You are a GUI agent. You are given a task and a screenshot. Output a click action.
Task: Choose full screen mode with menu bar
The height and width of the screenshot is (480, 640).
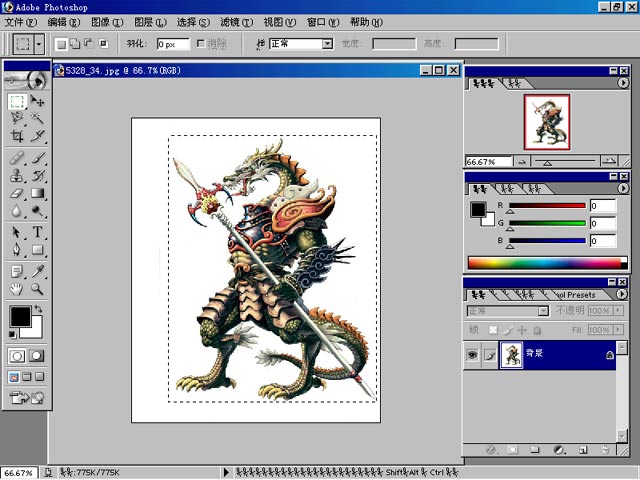click(27, 377)
